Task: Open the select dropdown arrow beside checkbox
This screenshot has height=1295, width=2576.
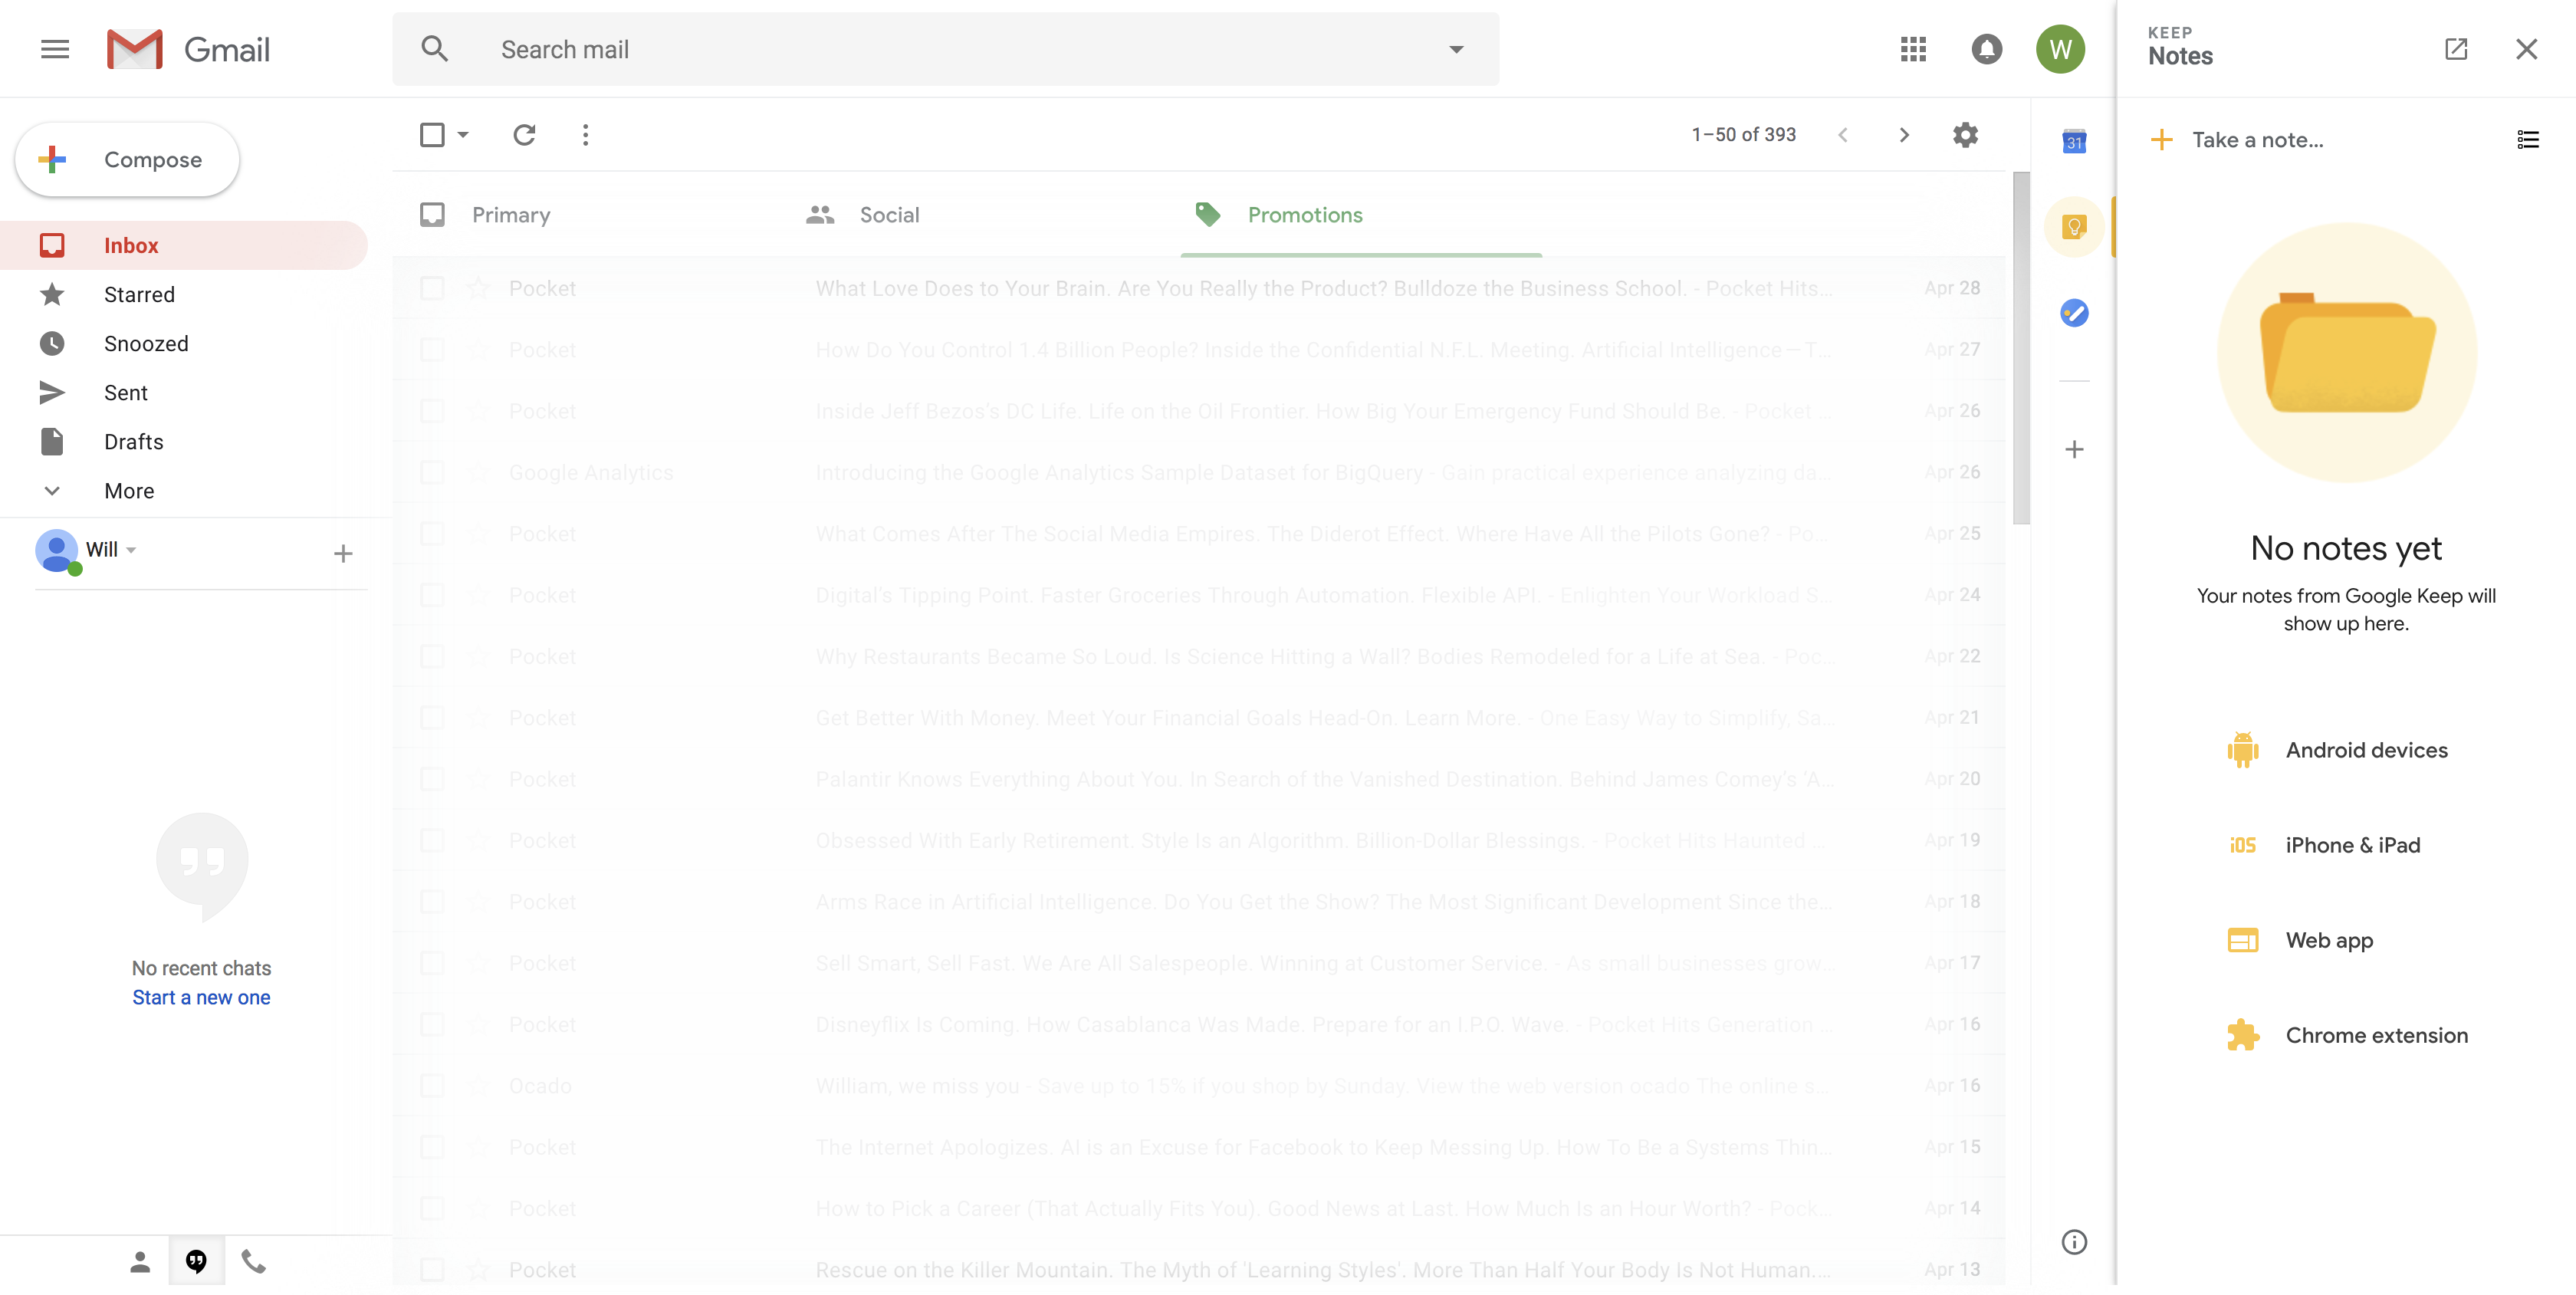Action: pos(463,134)
